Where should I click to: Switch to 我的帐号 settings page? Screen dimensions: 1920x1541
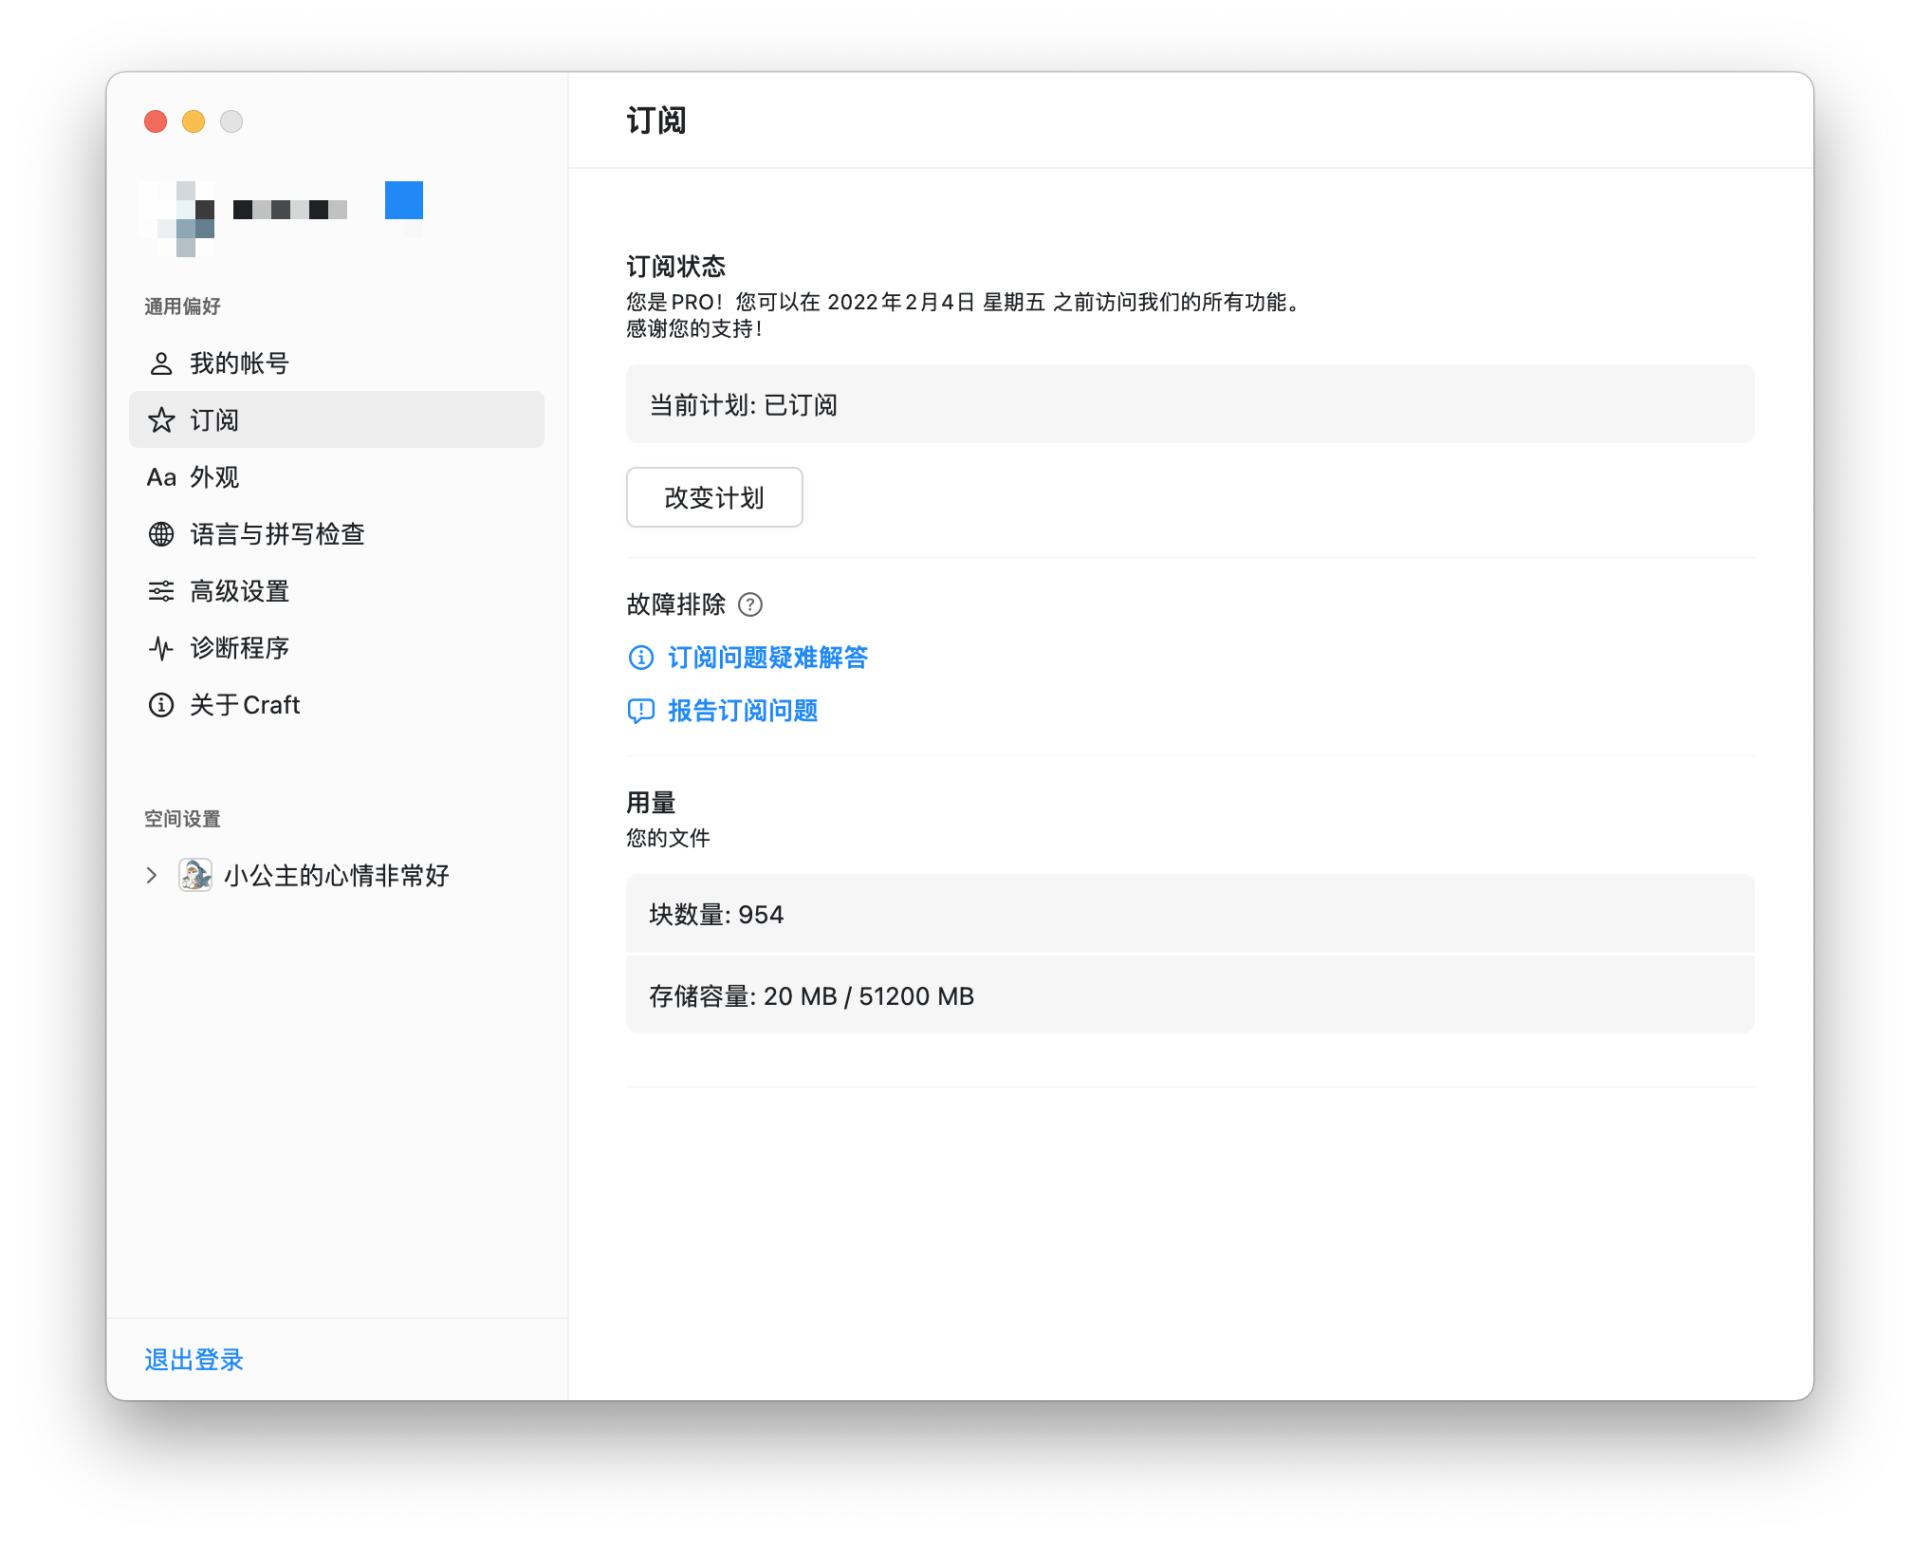[x=238, y=363]
